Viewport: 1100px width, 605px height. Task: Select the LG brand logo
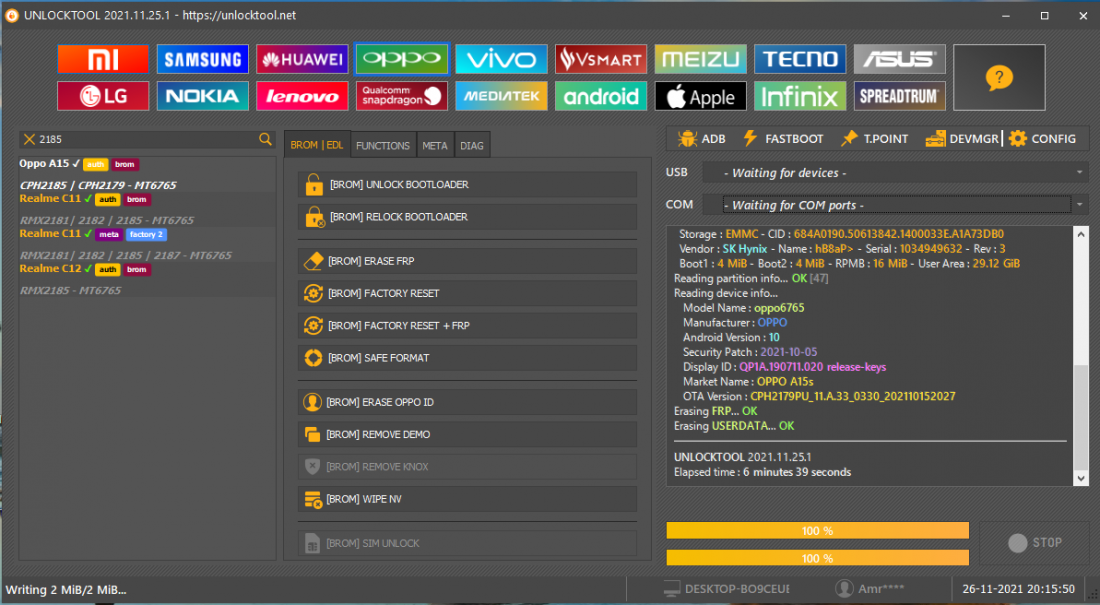[x=103, y=96]
